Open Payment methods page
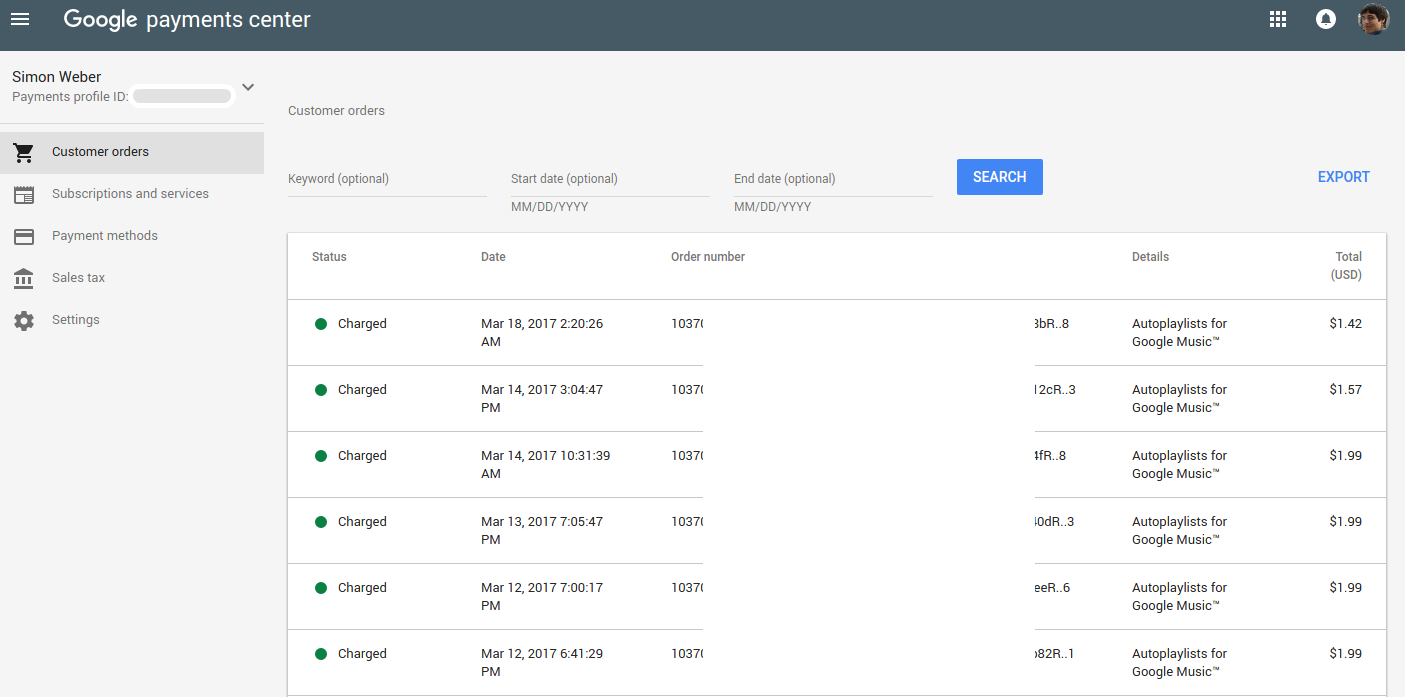The width and height of the screenshot is (1405, 697). [132, 236]
